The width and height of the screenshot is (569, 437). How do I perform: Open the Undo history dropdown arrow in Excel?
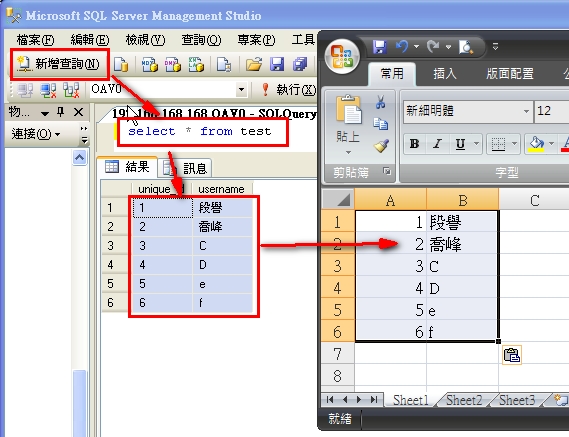coord(416,47)
